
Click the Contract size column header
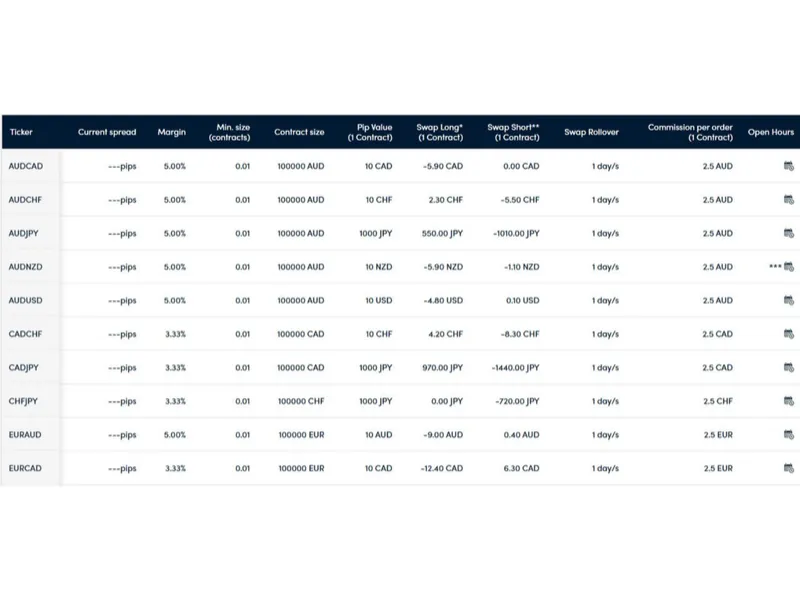(x=299, y=132)
